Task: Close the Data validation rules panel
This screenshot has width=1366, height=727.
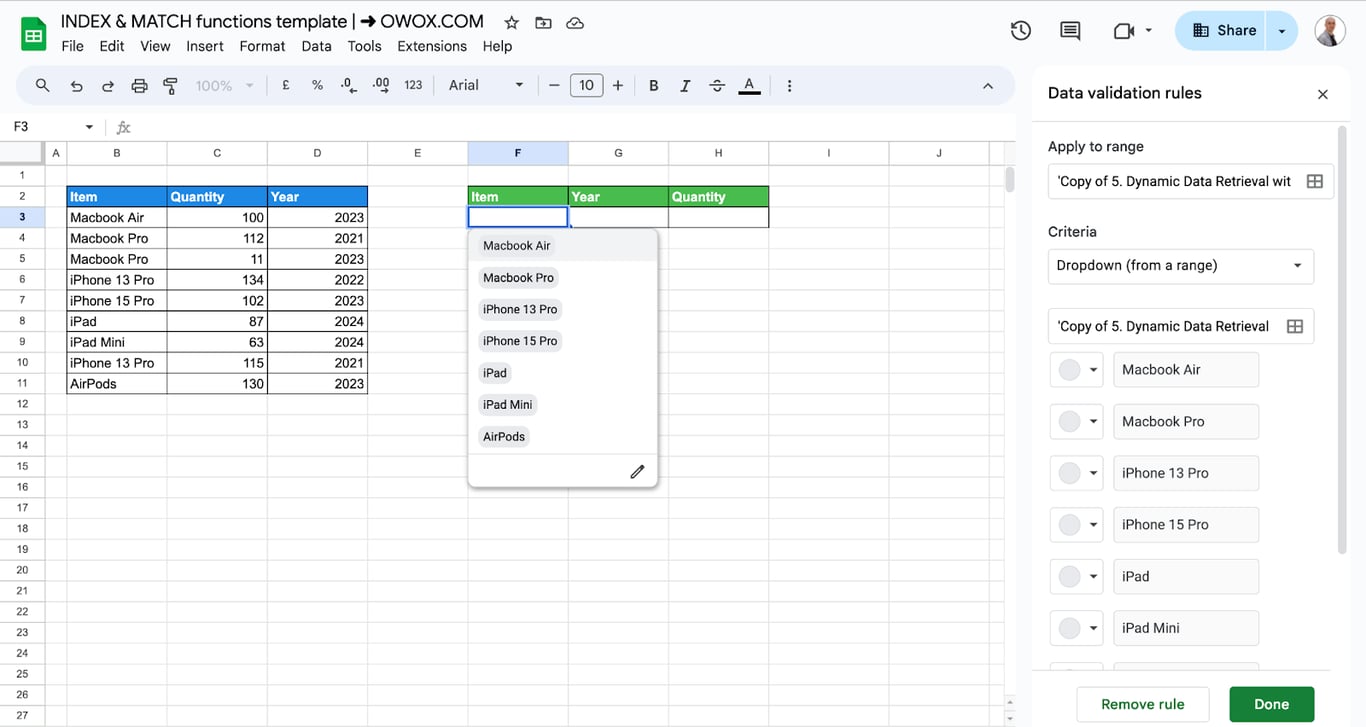Action: [1323, 94]
